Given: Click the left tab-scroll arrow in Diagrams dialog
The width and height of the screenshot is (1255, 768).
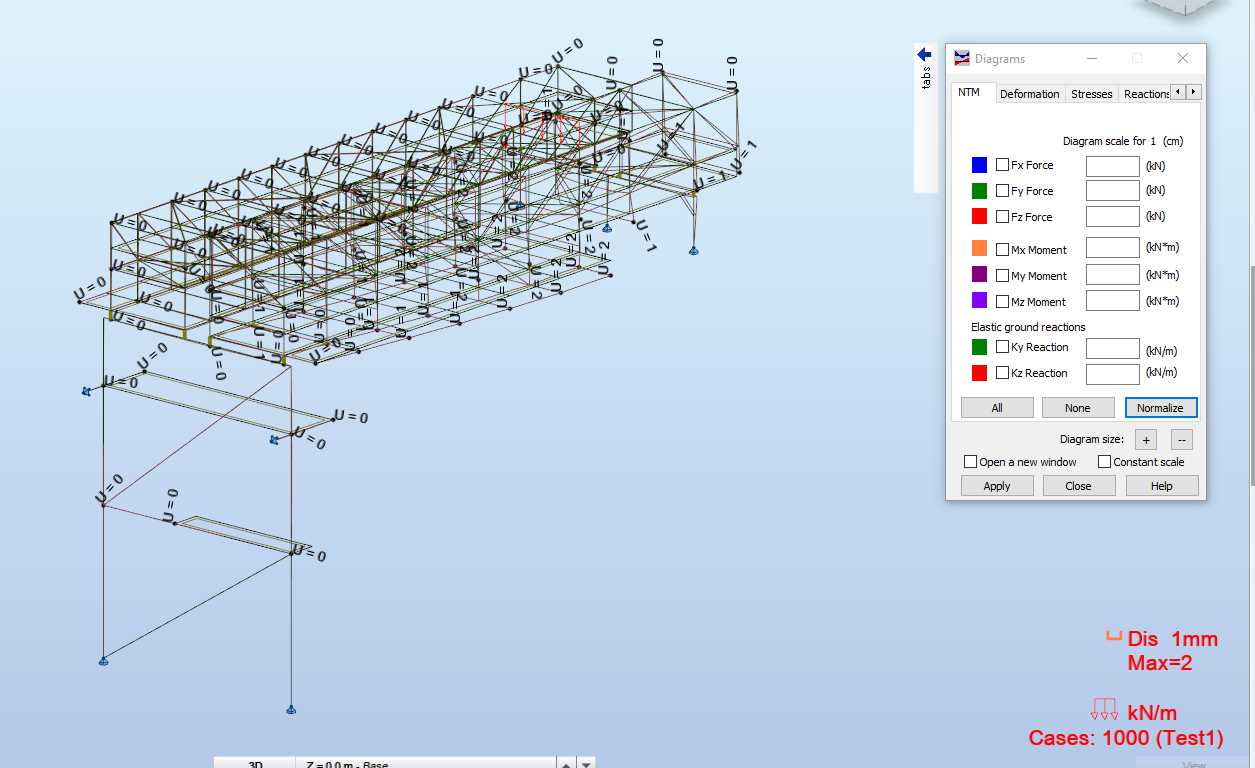Looking at the screenshot, I should point(1177,90).
